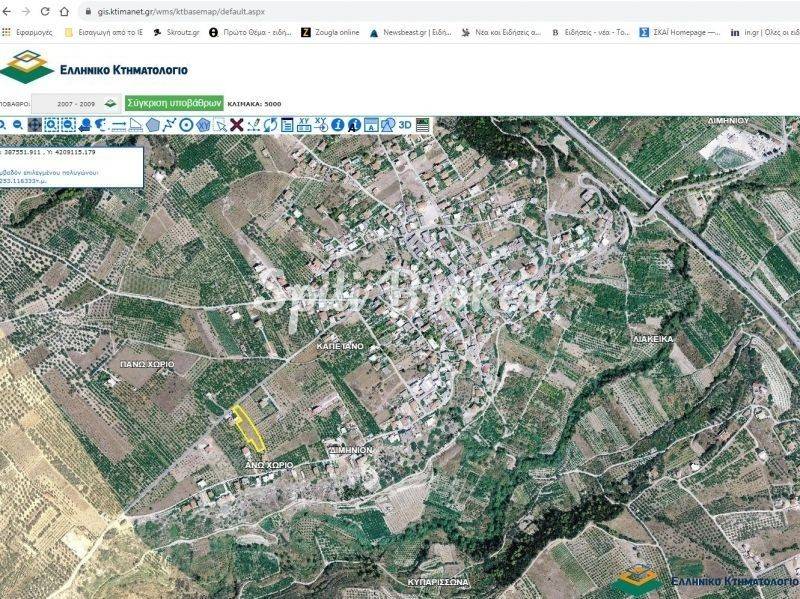Viewport: 800px width, 599px height.
Task: Open the 3D view tool
Action: pos(405,125)
